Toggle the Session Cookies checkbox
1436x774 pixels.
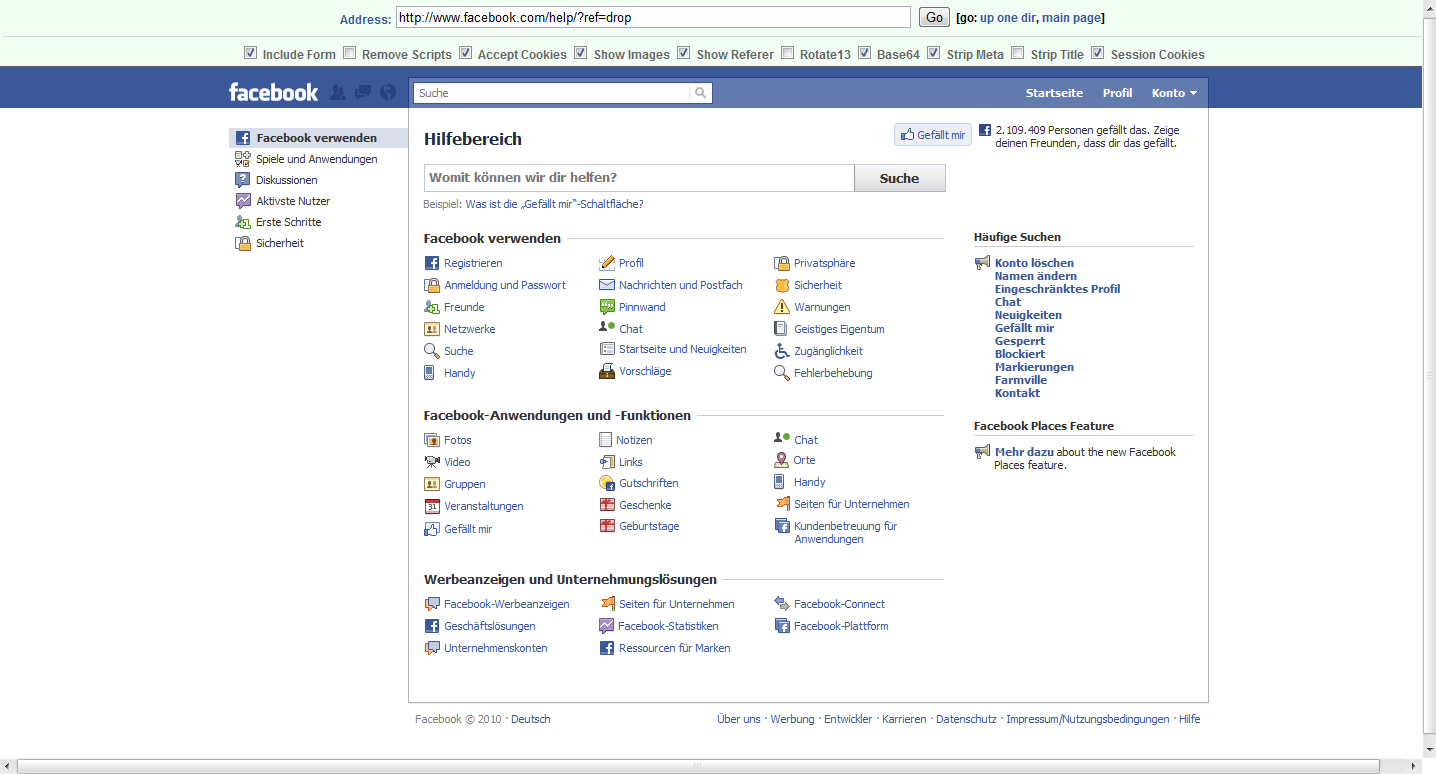point(1098,53)
